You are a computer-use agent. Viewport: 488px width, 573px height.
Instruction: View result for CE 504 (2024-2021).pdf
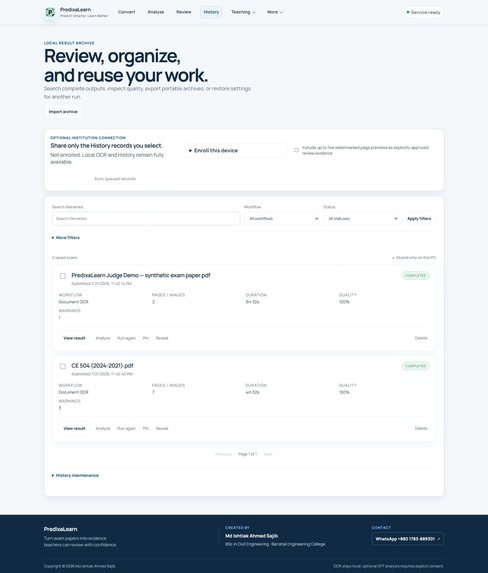(x=74, y=428)
